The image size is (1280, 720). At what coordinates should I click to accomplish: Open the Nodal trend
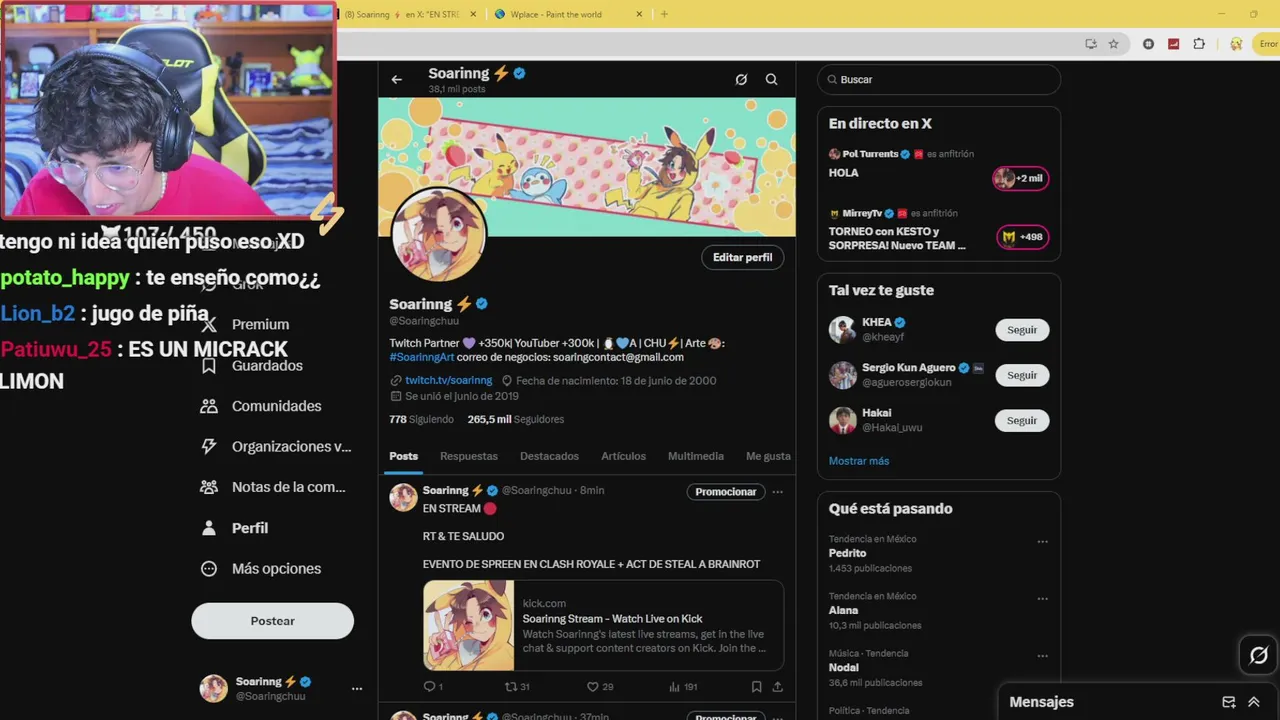843,667
